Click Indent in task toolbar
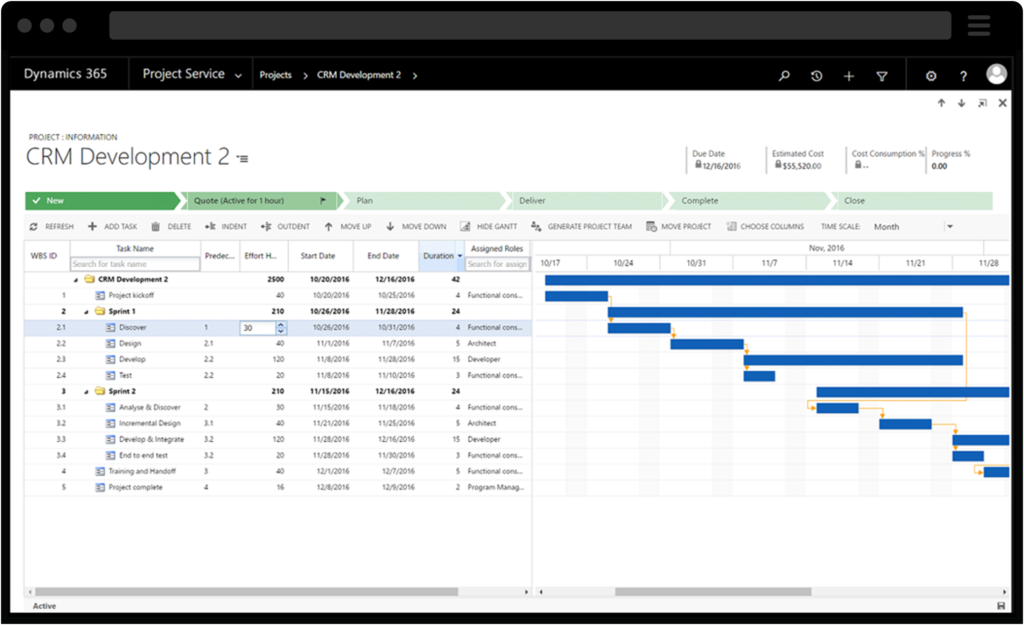This screenshot has height=625, width=1024. tap(226, 227)
